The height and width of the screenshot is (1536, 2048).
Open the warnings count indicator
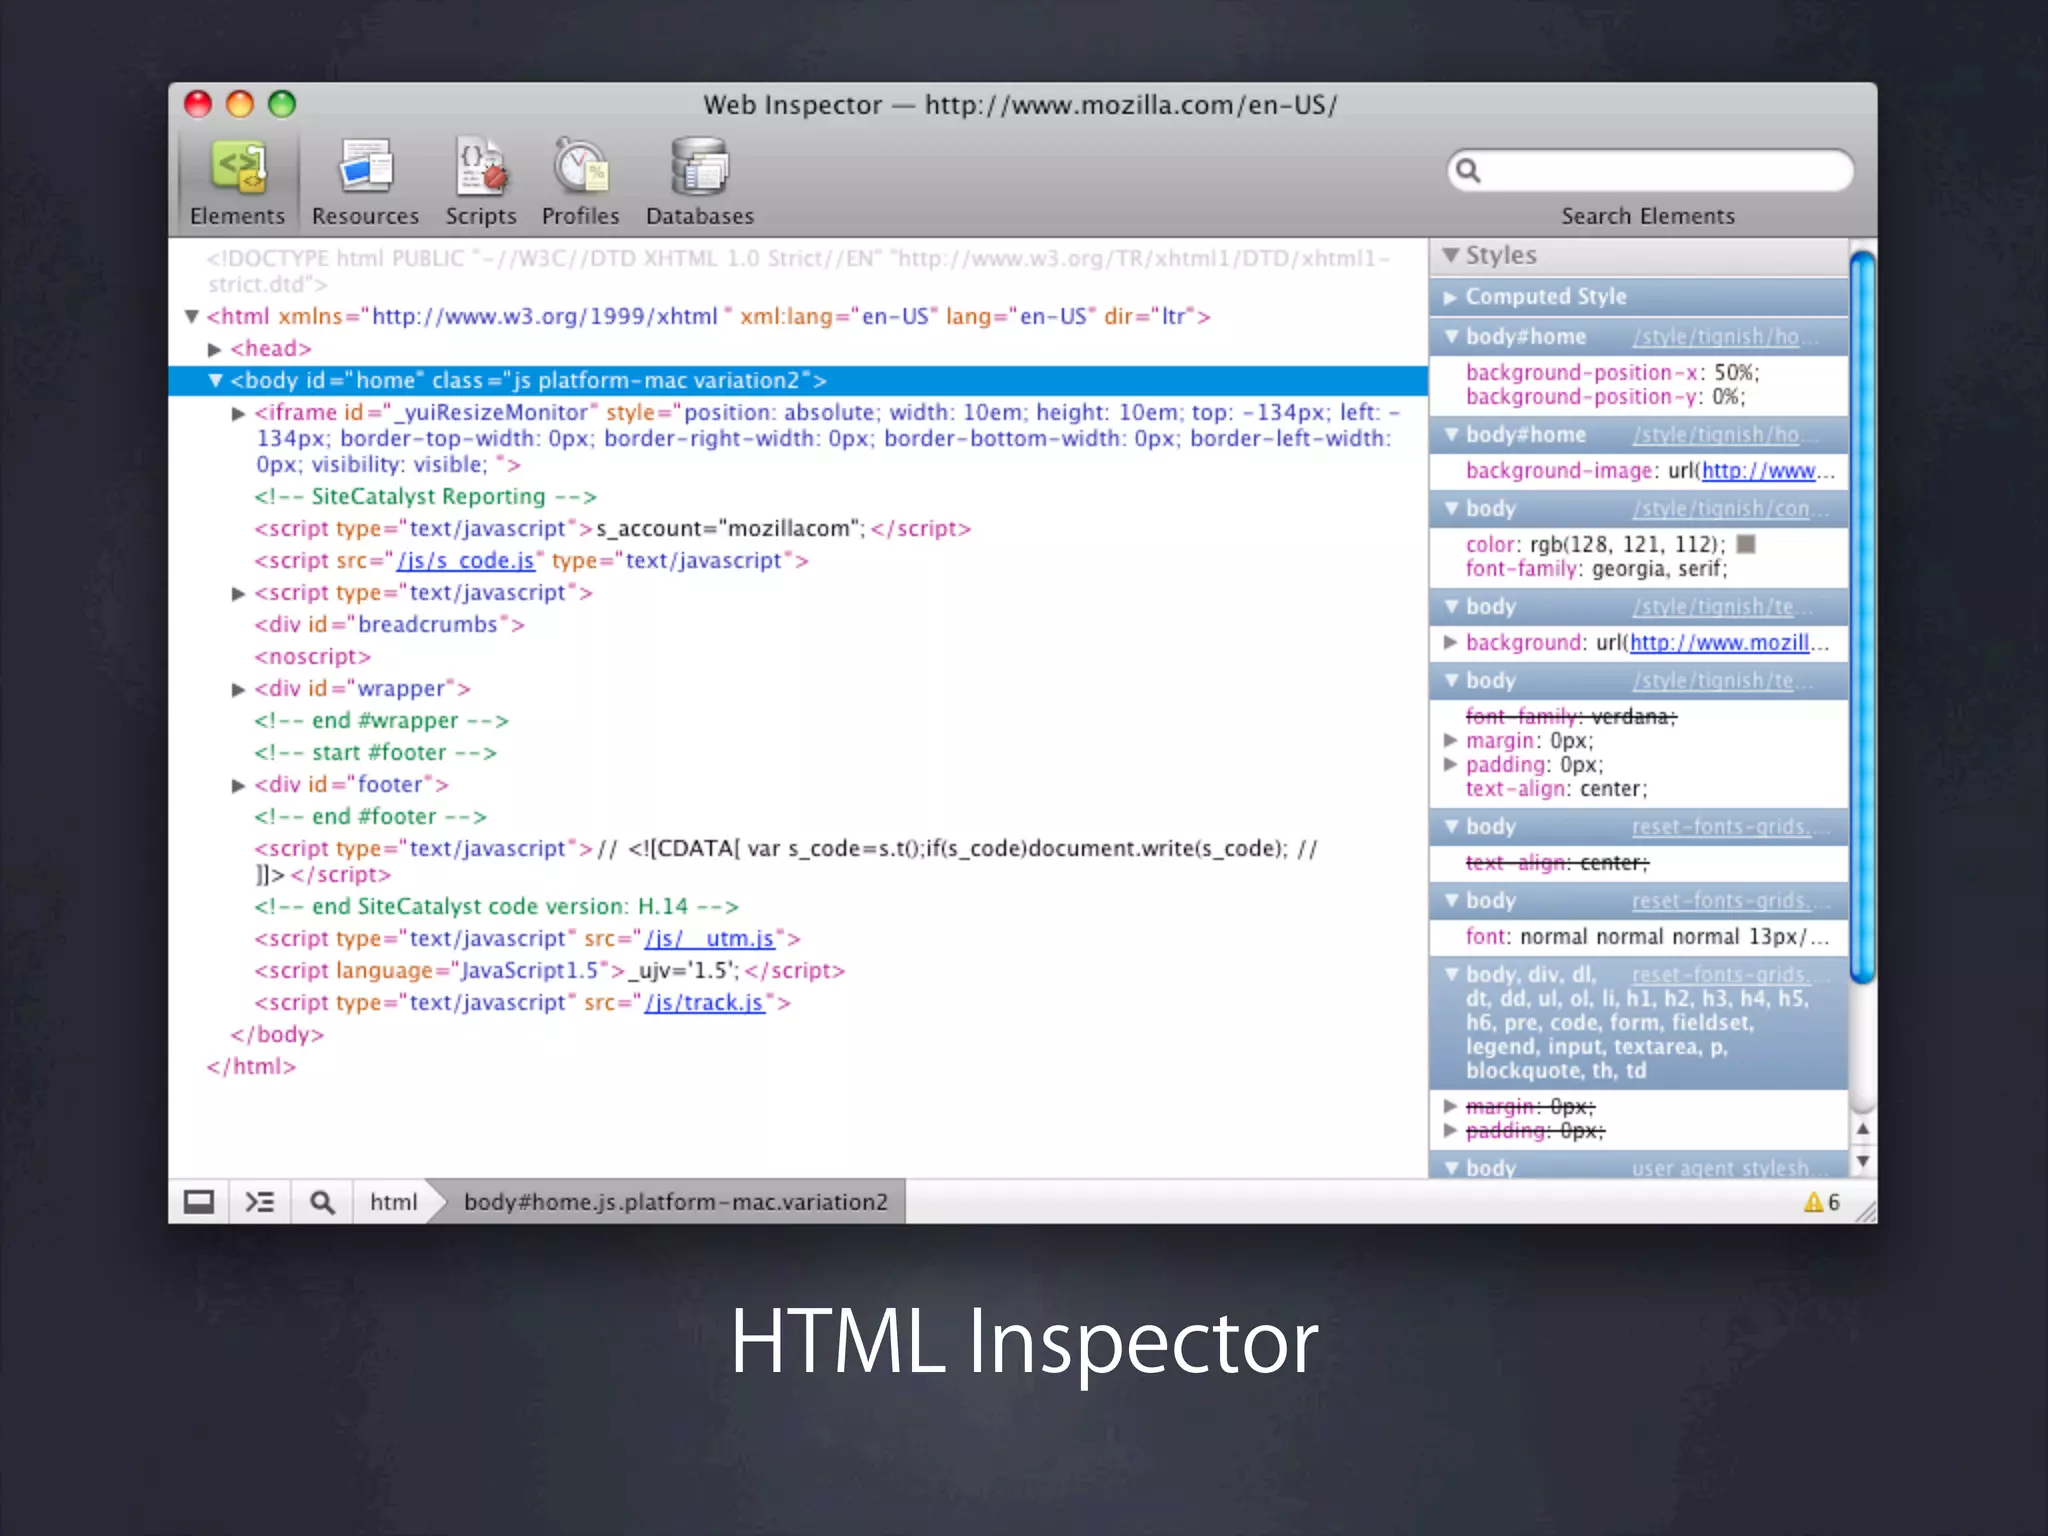(1821, 1202)
